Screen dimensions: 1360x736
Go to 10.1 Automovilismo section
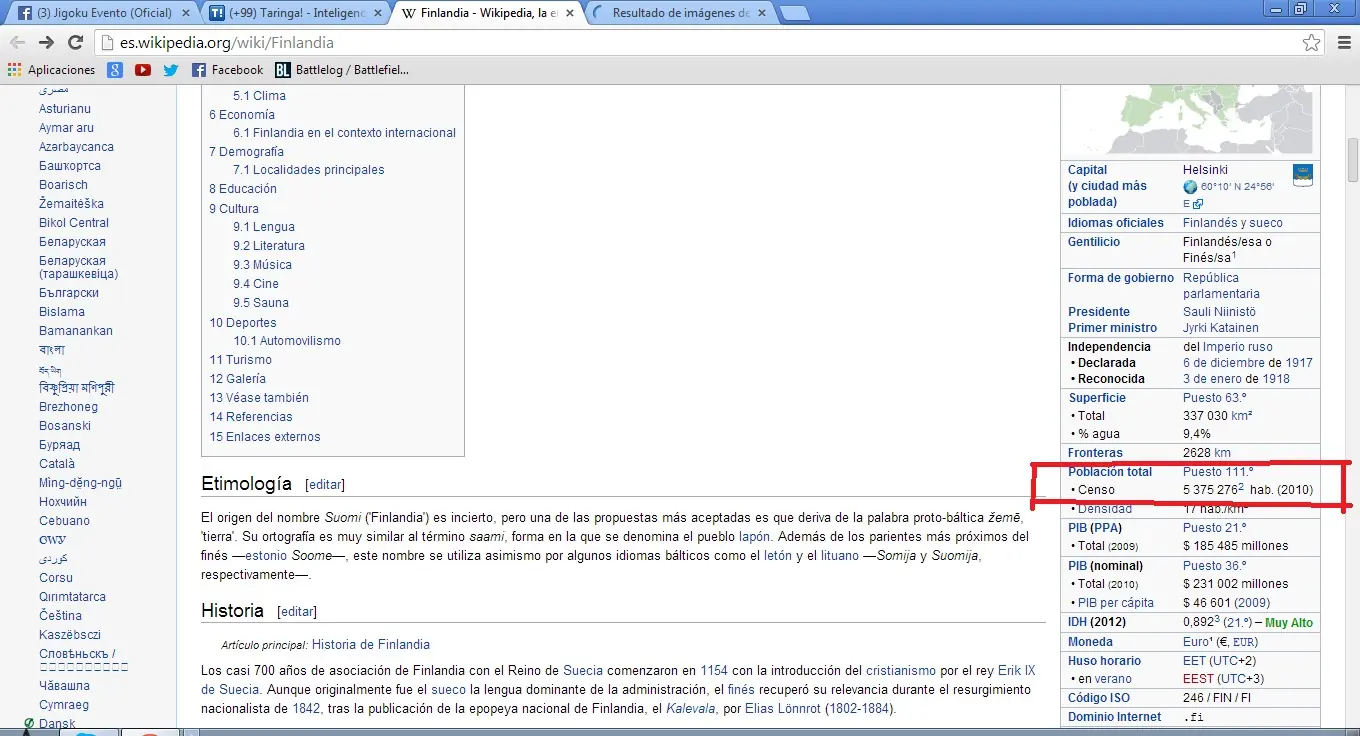click(x=286, y=341)
